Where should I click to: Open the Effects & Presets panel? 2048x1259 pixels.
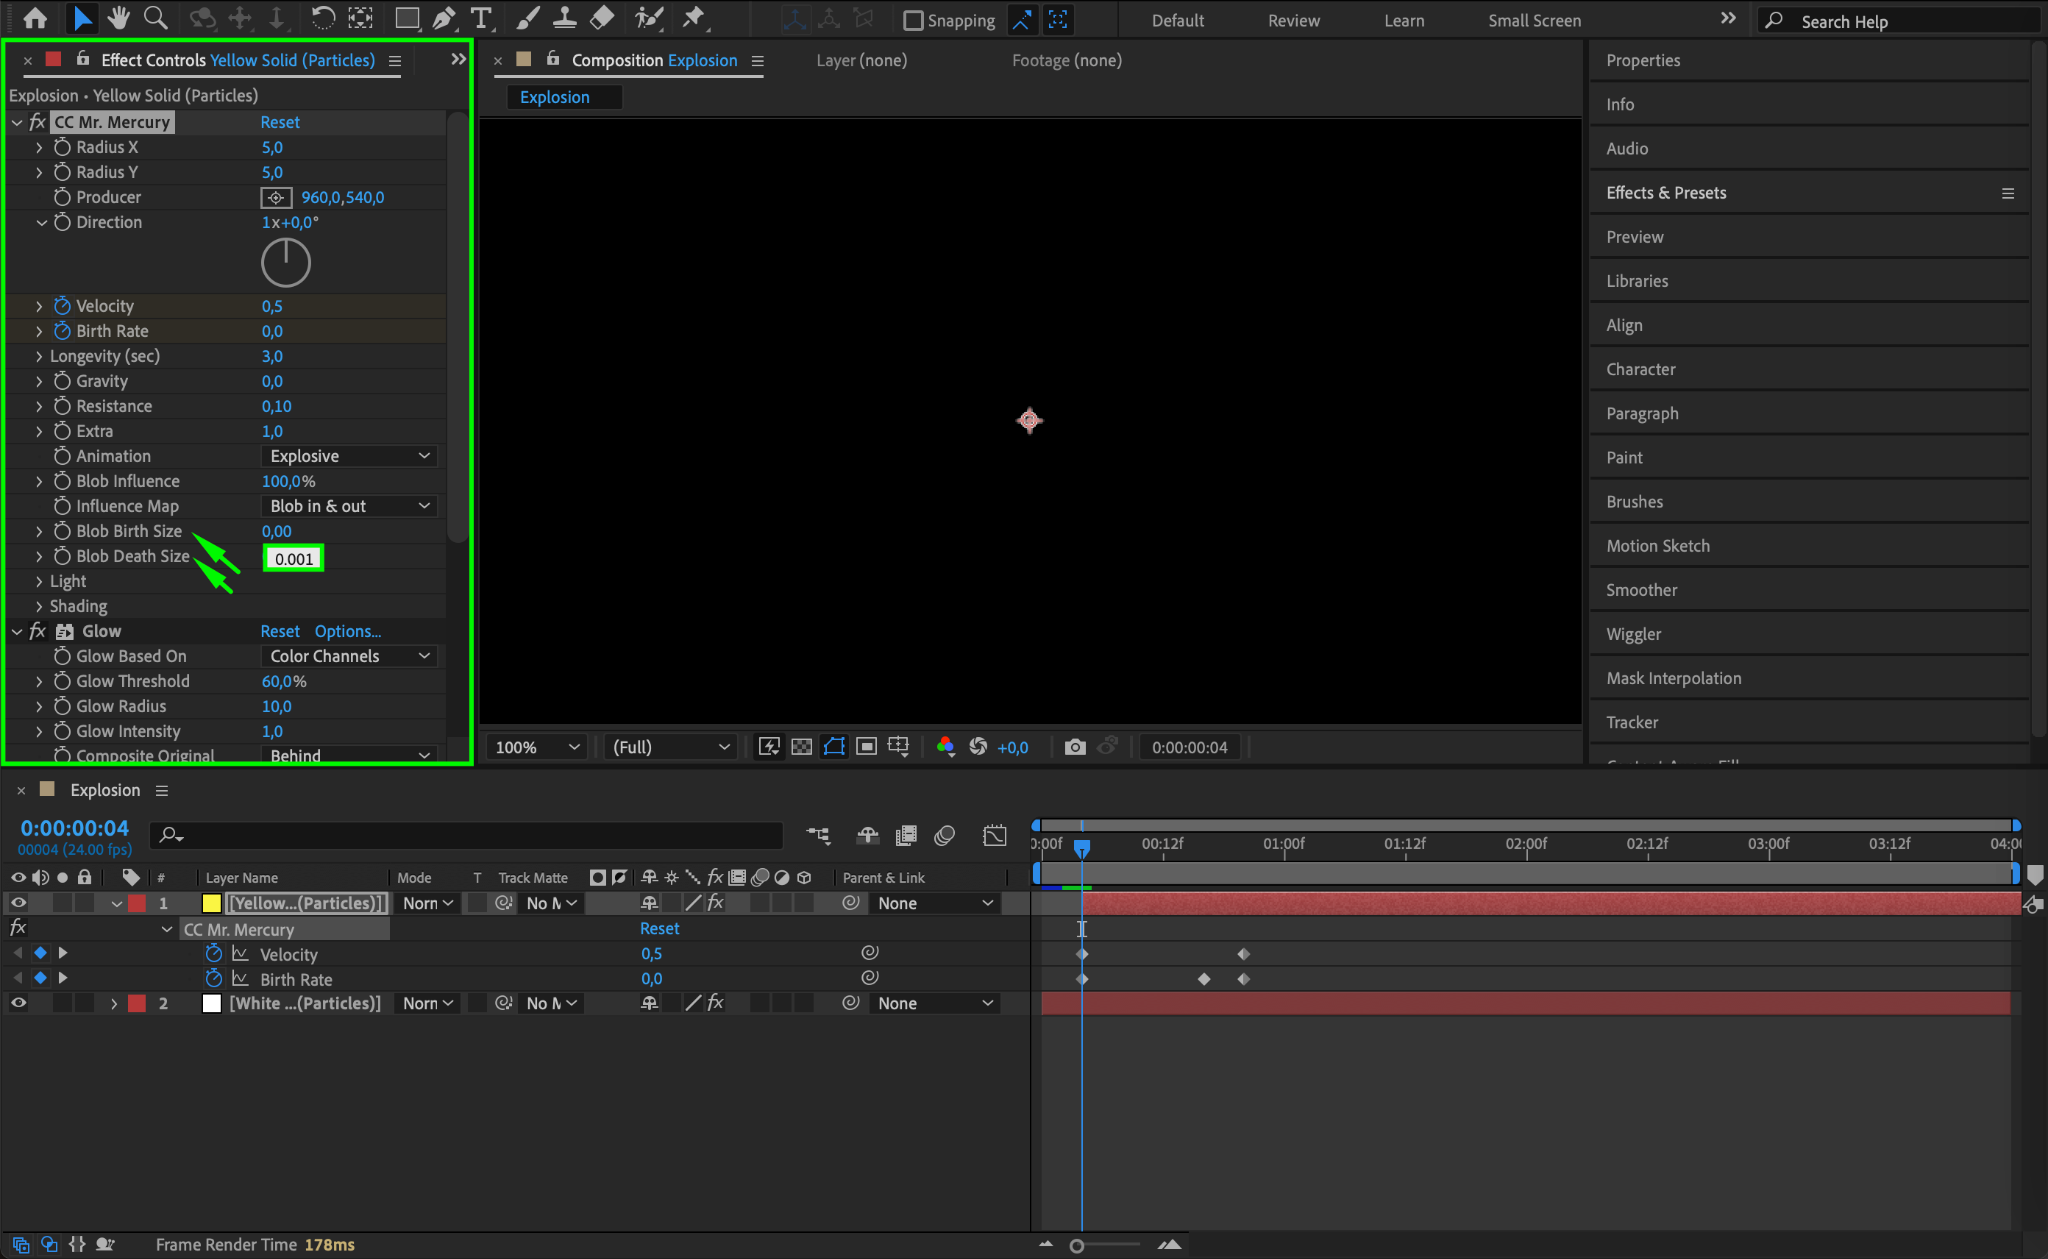point(1666,193)
